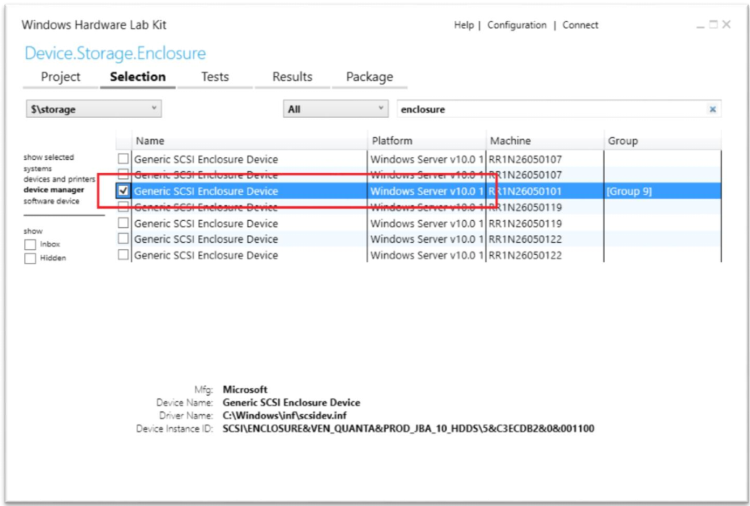Open the Help link
The height and width of the screenshot is (506, 750).
click(x=463, y=25)
